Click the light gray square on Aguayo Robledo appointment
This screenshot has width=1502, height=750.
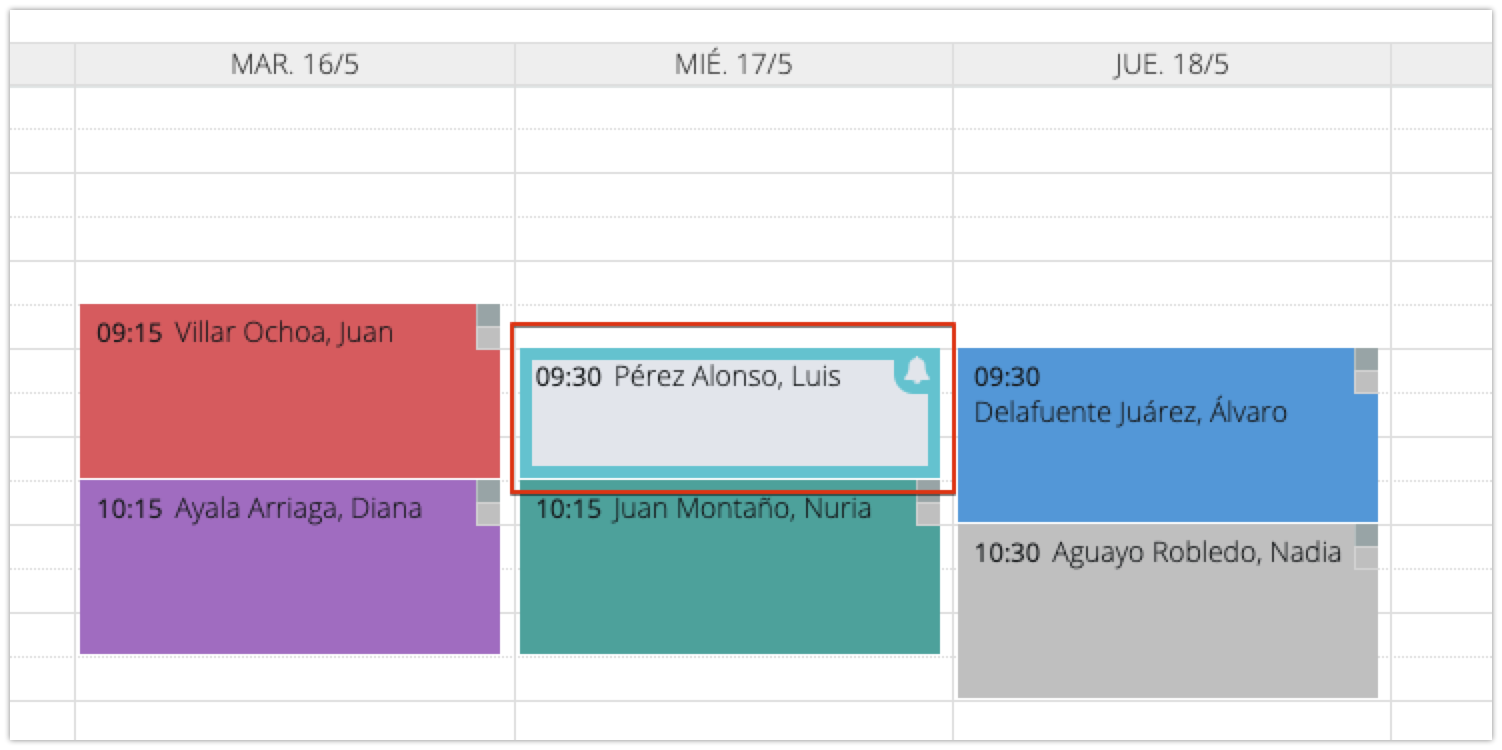[x=1366, y=558]
